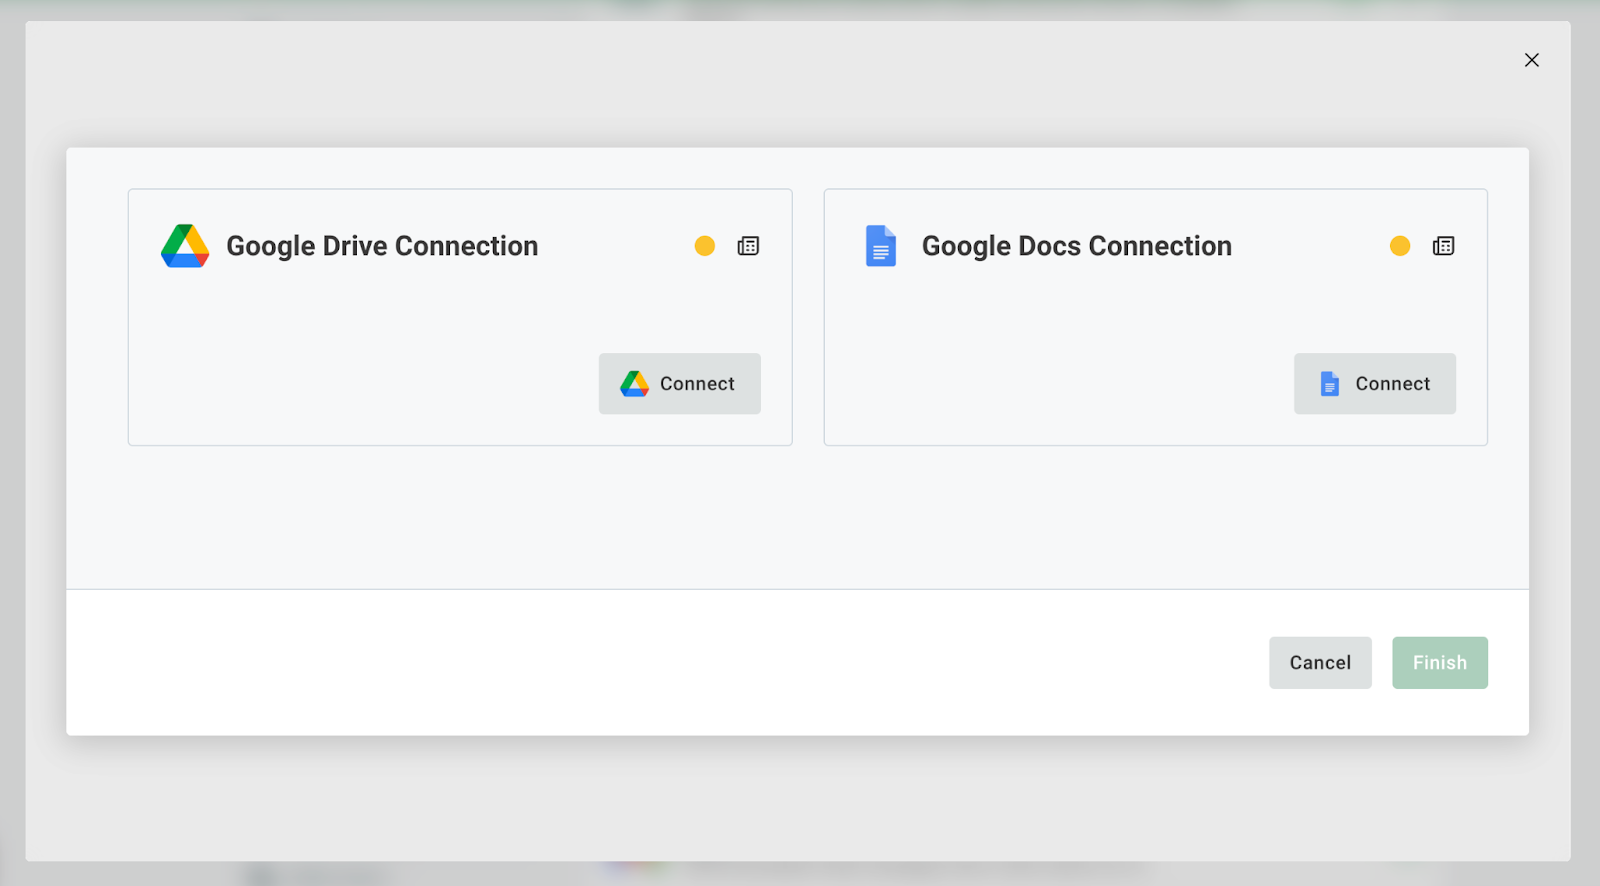This screenshot has width=1600, height=886.
Task: Click the "Google Docs Connection" title text
Action: point(1076,246)
